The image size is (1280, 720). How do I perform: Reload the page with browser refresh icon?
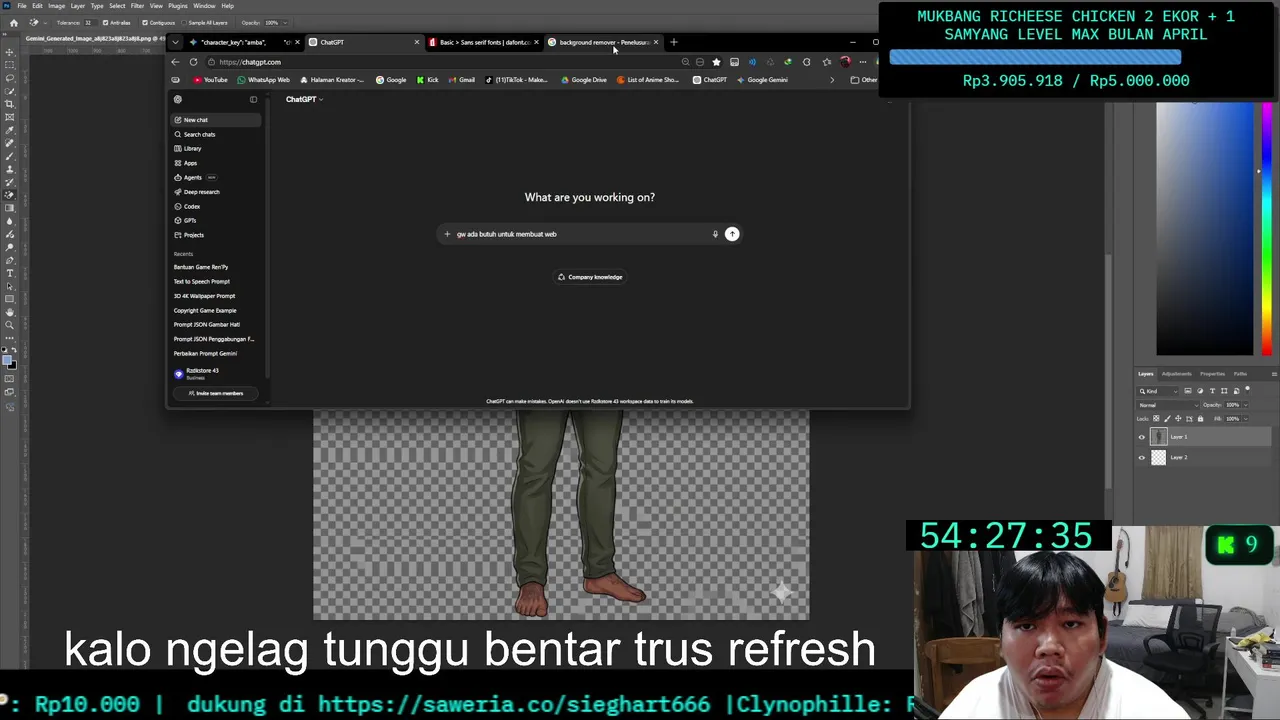click(x=193, y=62)
